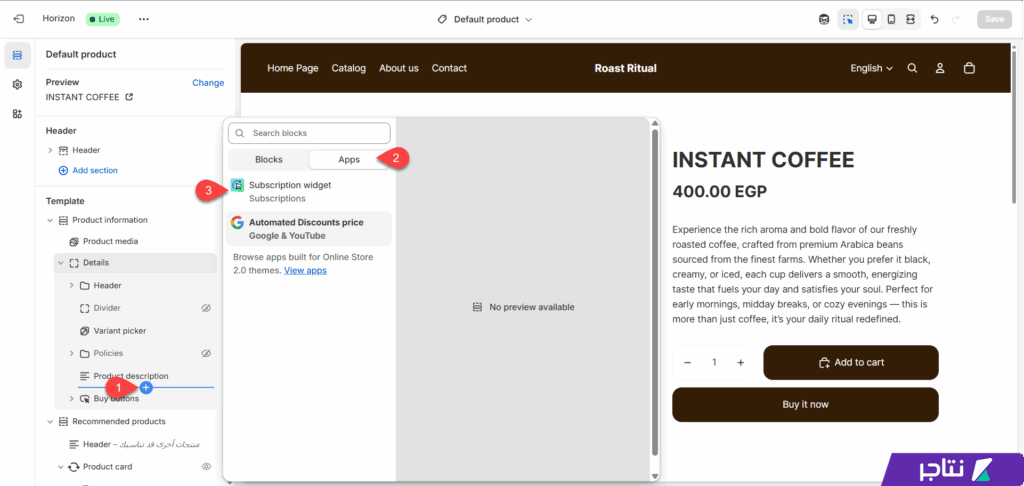Screen dimensions: 1024x486
Task: Open the English language selector
Action: tap(871, 68)
